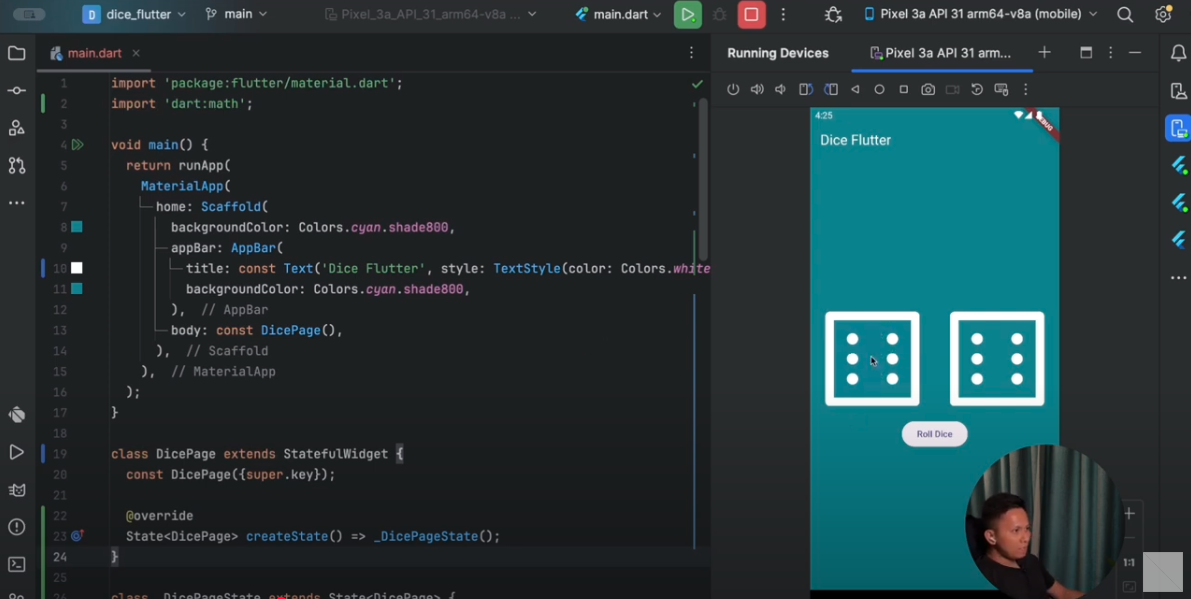The height and width of the screenshot is (599, 1191).
Task: Open the Device Manager tool window
Action: [x=1178, y=90]
